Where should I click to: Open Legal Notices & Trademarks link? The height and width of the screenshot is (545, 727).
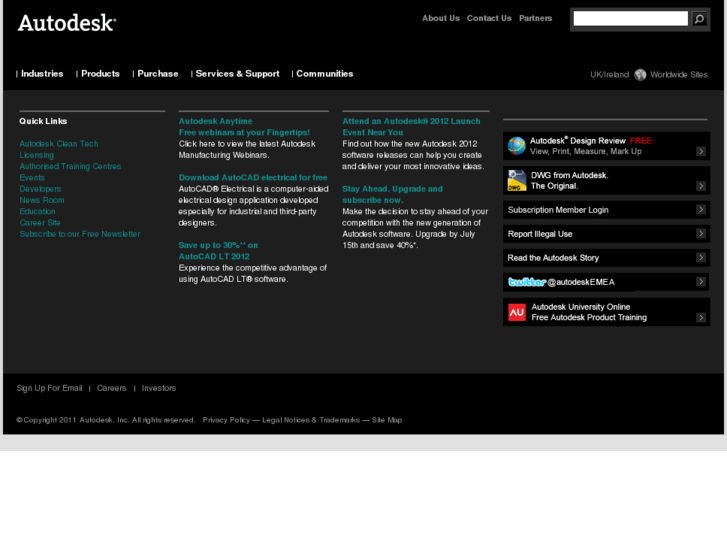(x=311, y=420)
